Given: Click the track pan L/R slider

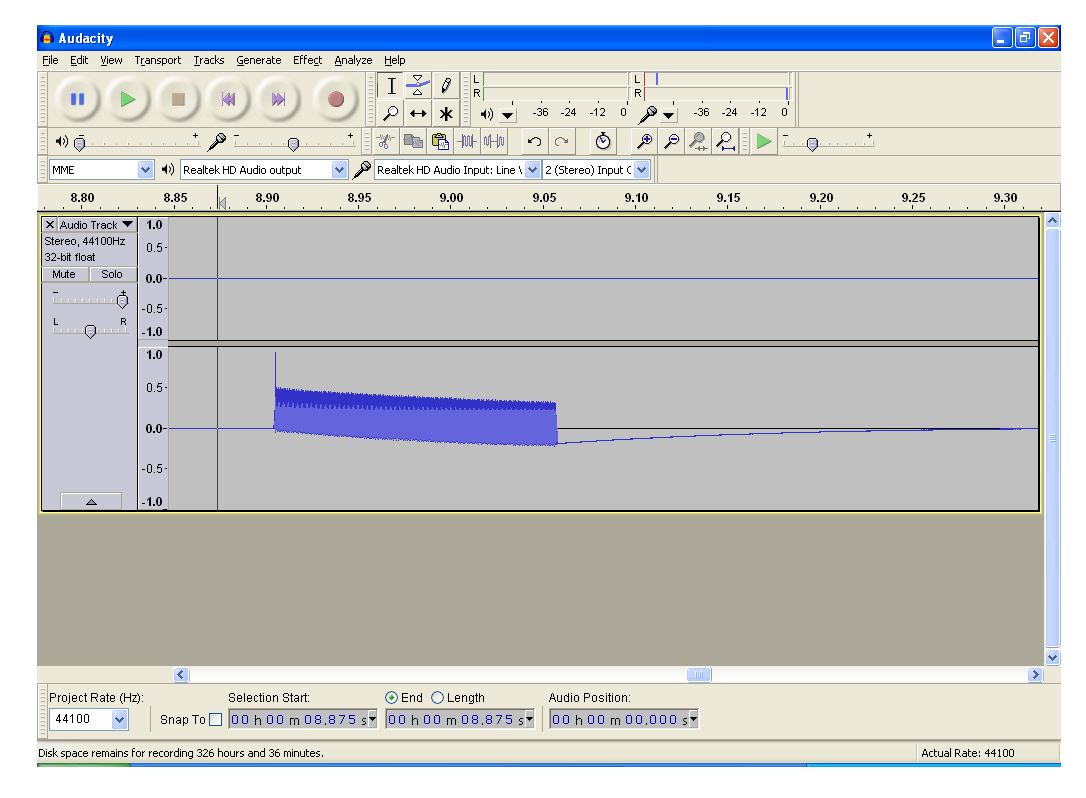Looking at the screenshot, I should [x=90, y=331].
